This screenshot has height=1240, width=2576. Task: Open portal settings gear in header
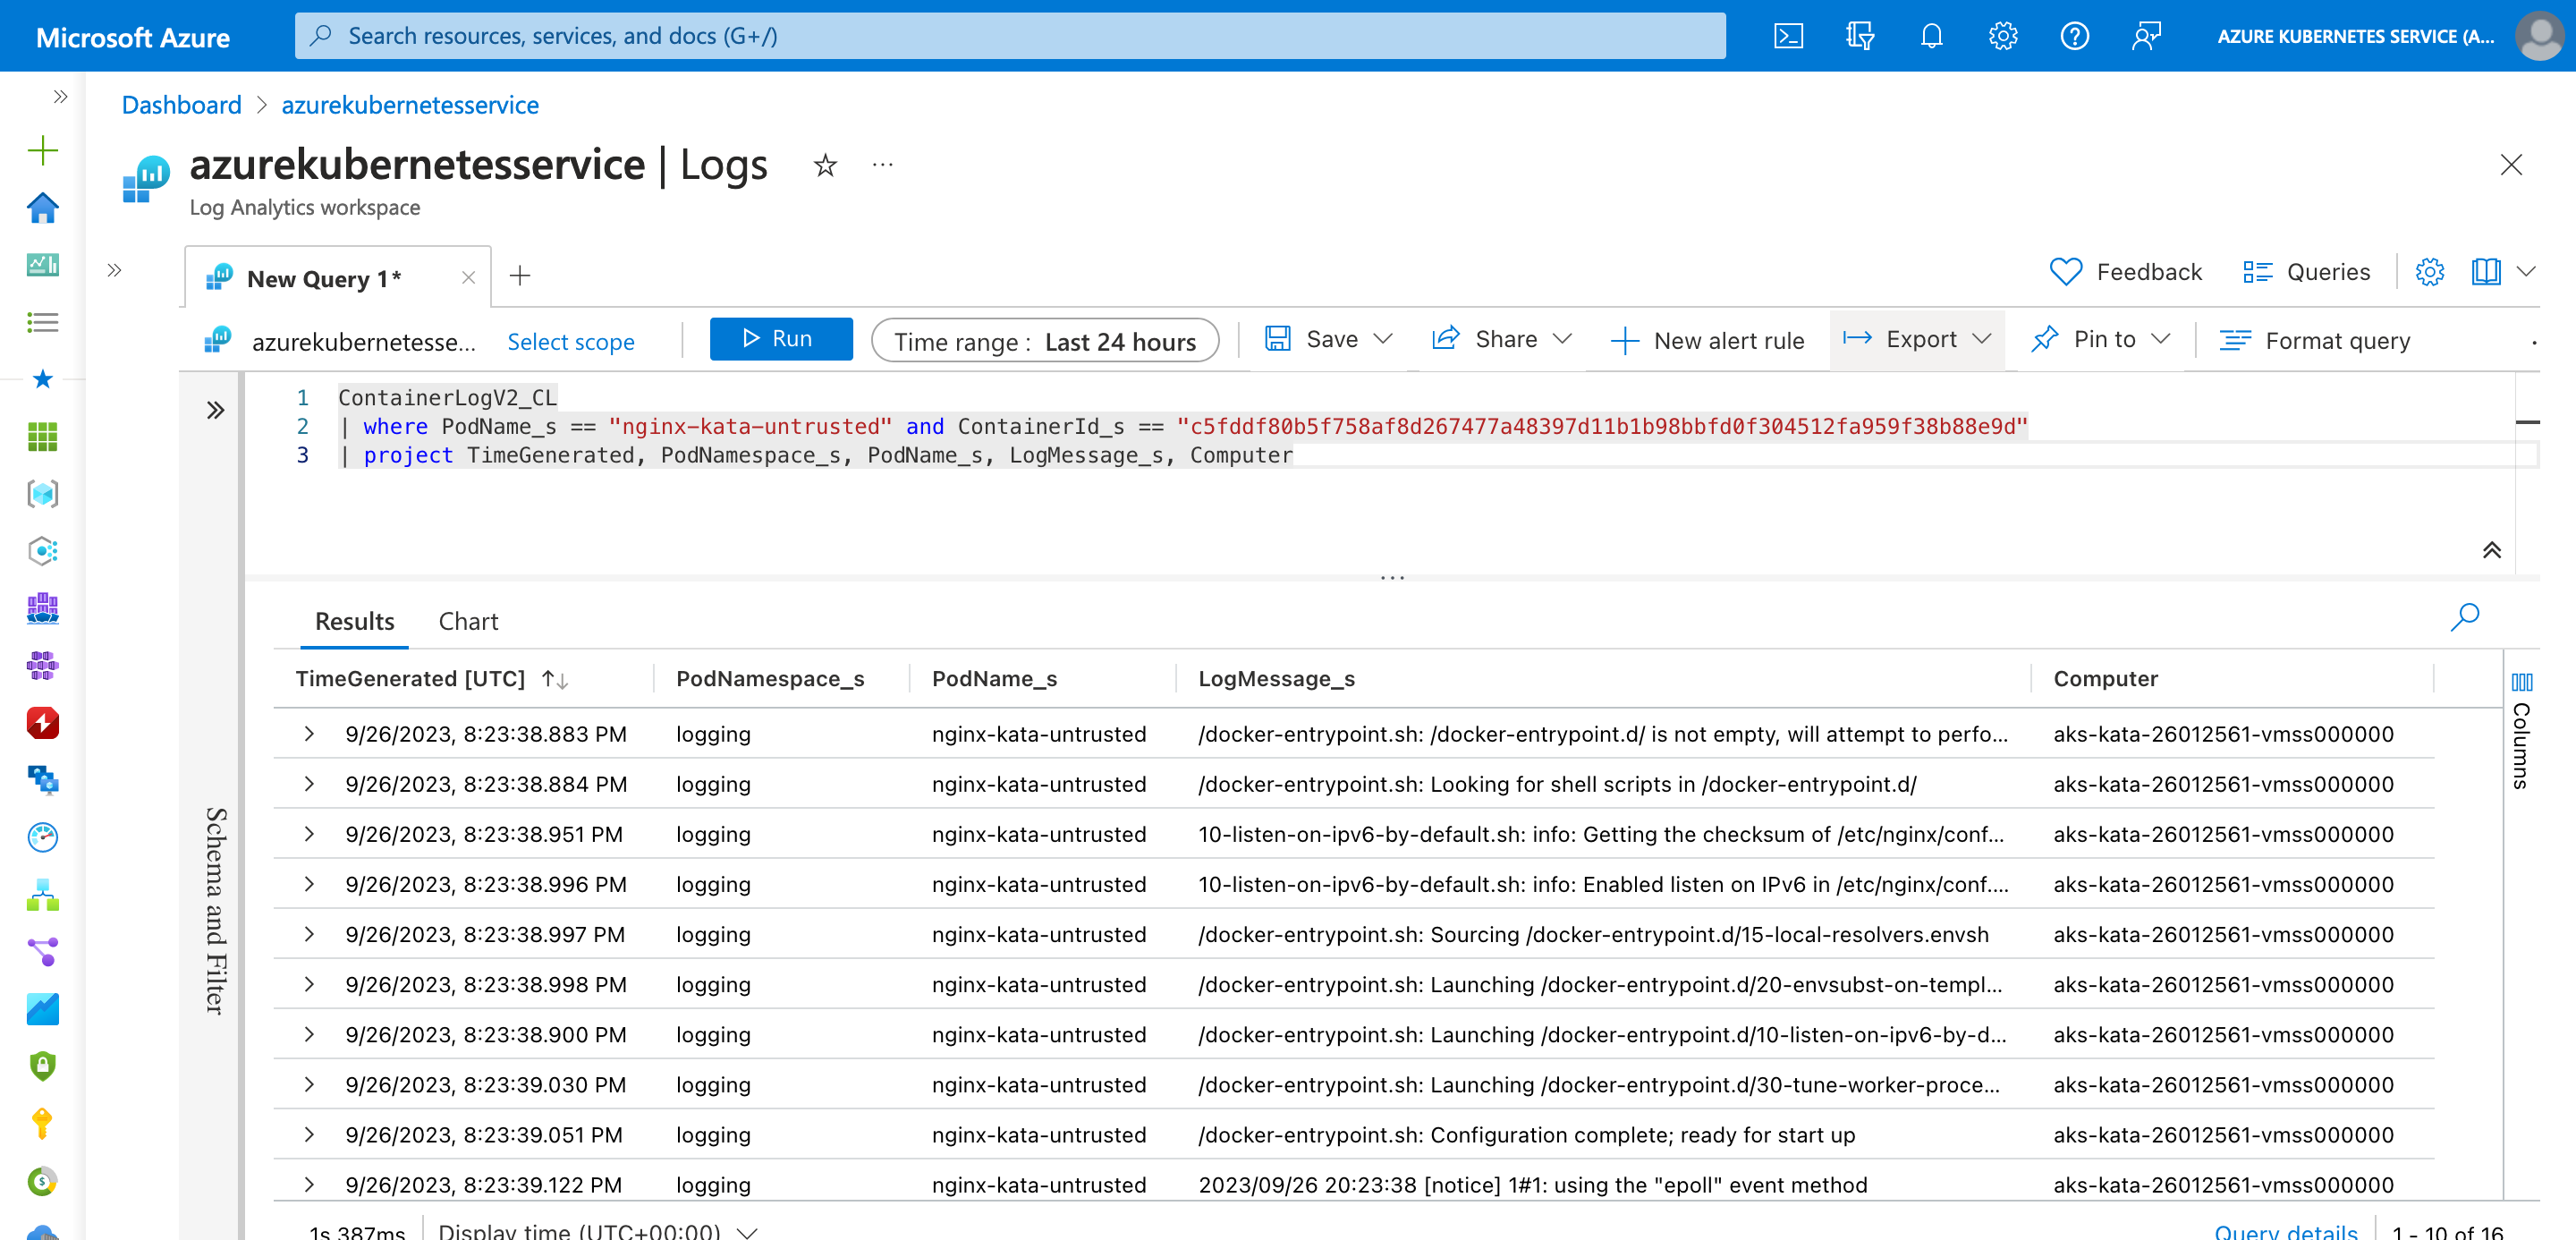click(x=2002, y=37)
